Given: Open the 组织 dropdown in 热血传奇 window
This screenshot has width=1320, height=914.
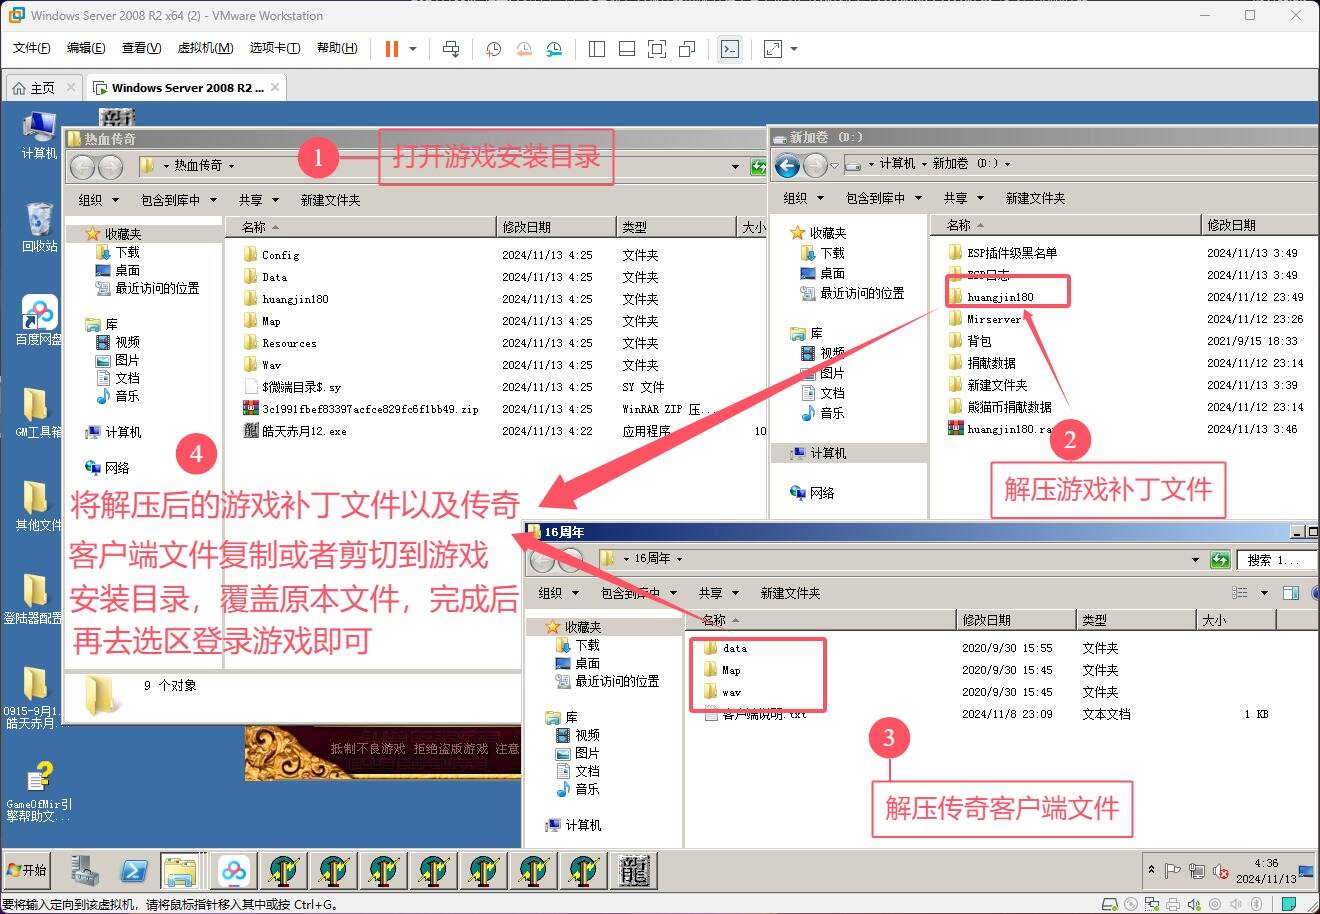Looking at the screenshot, I should click(x=98, y=200).
